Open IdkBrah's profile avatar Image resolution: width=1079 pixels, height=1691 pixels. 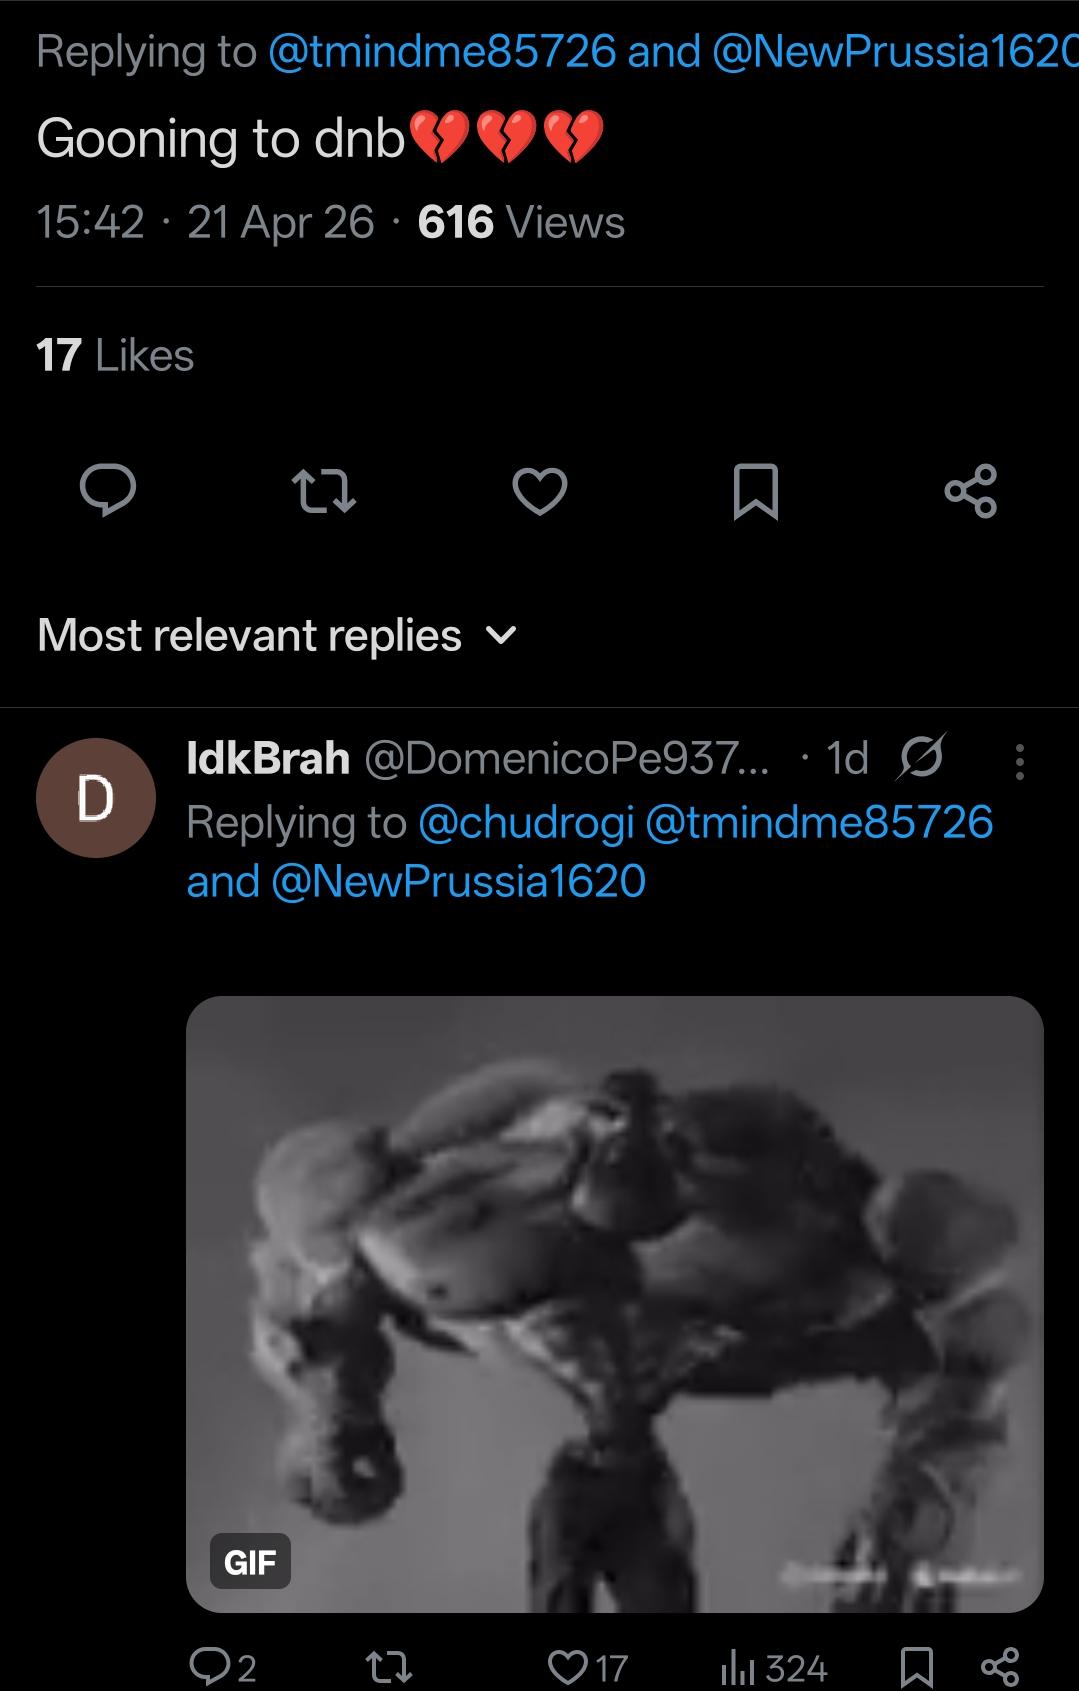(x=96, y=798)
